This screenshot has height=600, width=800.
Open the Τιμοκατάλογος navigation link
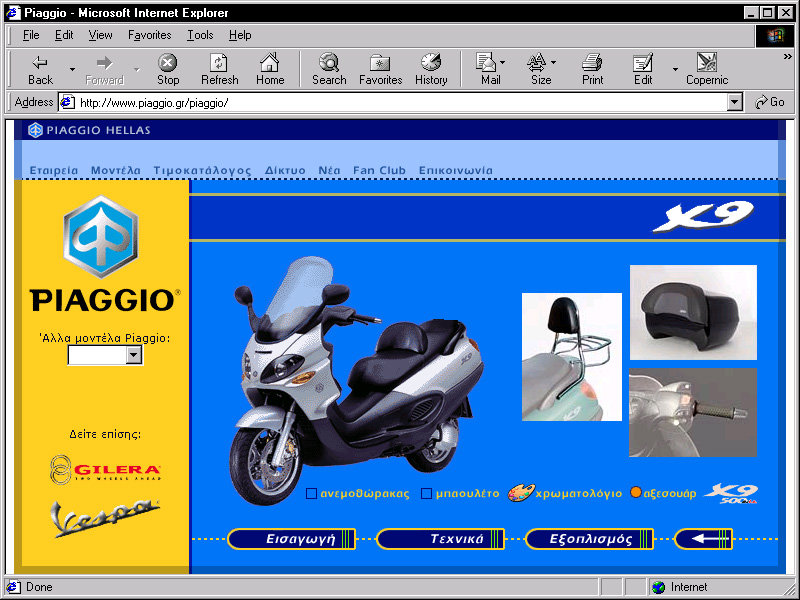coord(203,170)
